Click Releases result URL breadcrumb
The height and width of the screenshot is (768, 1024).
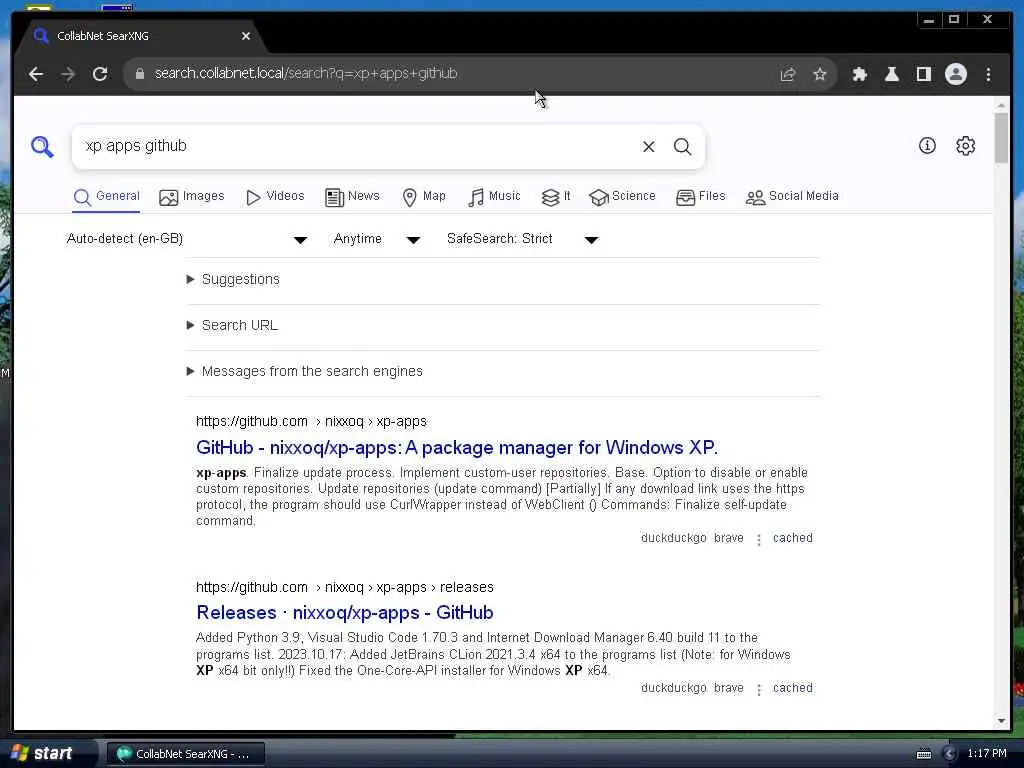tap(345, 588)
